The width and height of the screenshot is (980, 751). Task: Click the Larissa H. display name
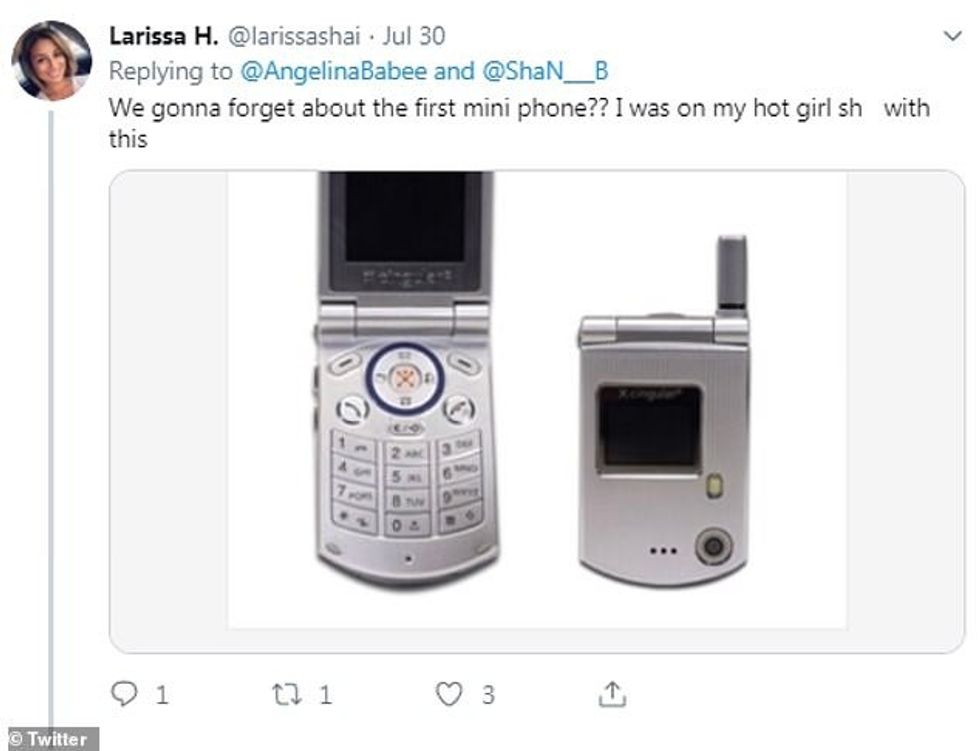coord(164,38)
